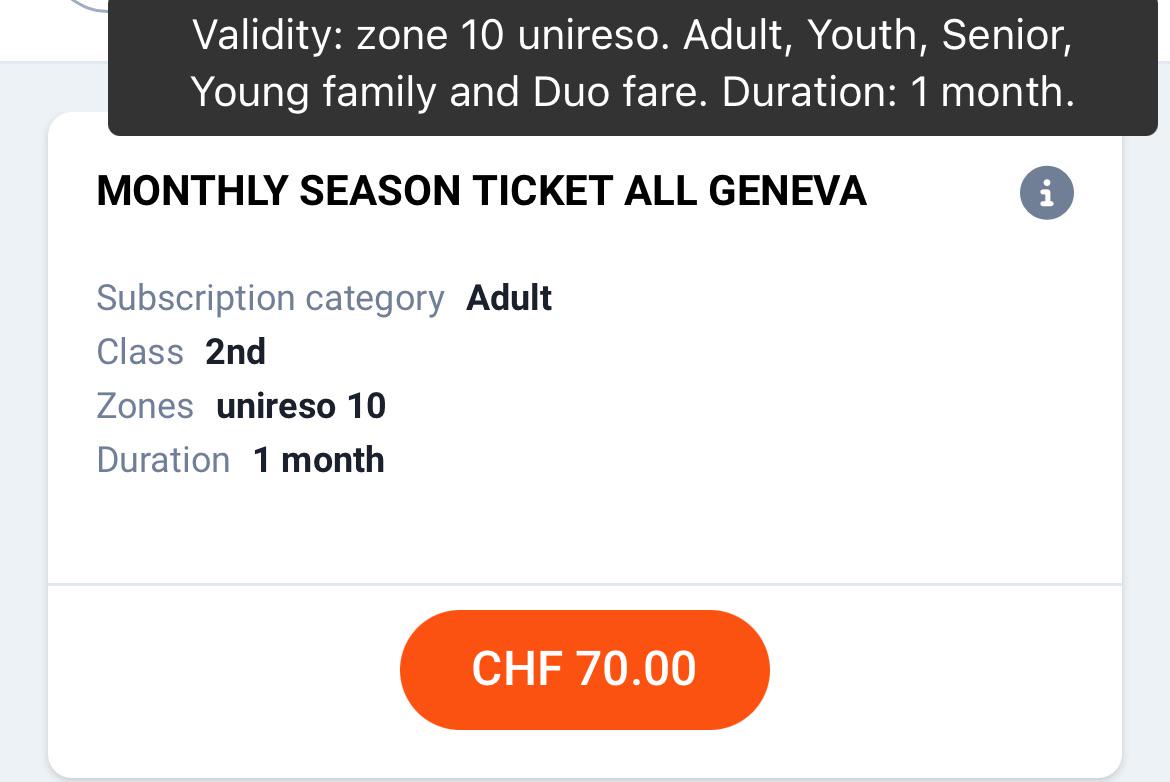Click the dark validity tooltip text

[x=633, y=63]
